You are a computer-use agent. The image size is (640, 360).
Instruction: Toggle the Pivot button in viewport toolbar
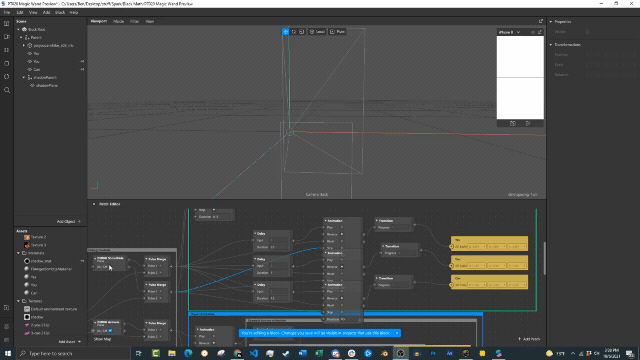tap(338, 32)
